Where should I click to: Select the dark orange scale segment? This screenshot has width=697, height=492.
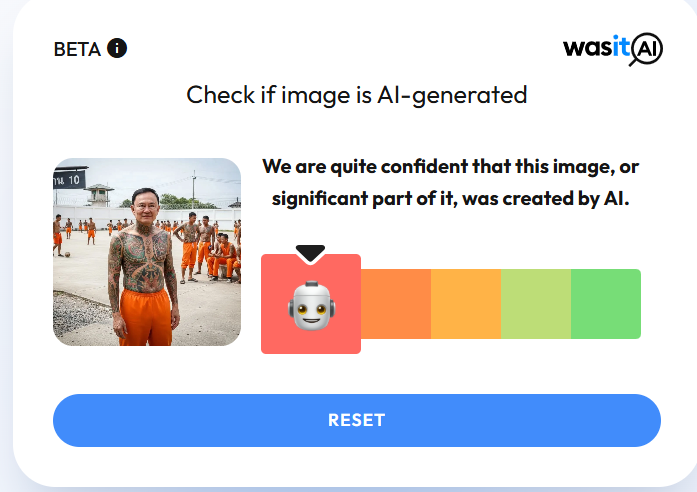[396, 304]
